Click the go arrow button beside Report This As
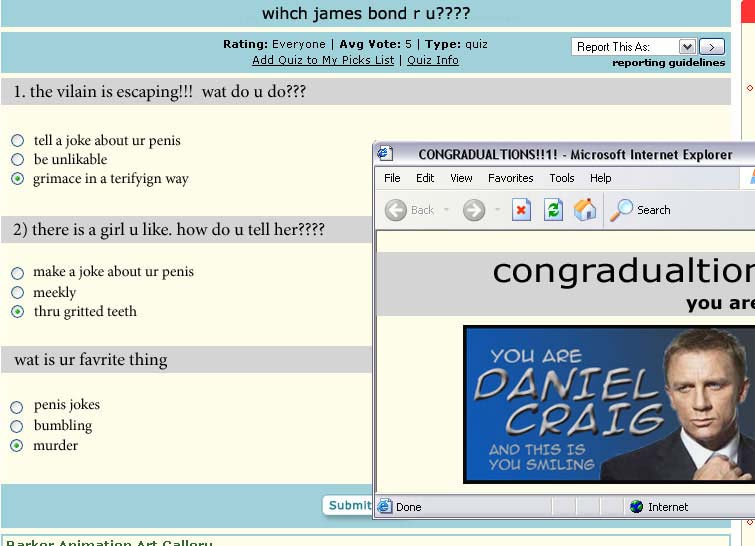 [x=712, y=47]
